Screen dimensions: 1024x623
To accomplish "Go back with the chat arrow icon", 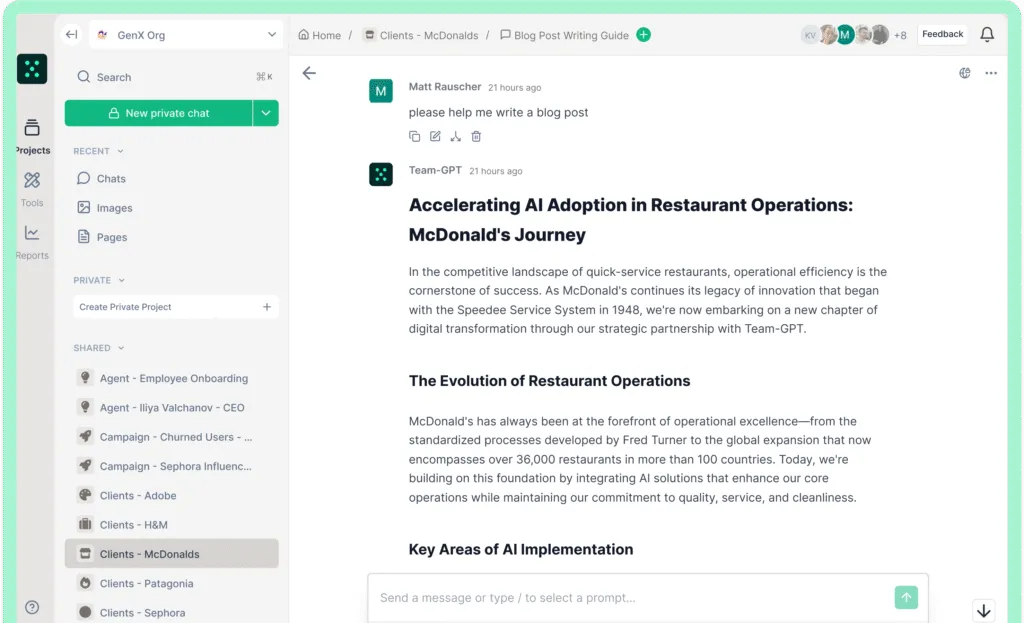I will (309, 73).
